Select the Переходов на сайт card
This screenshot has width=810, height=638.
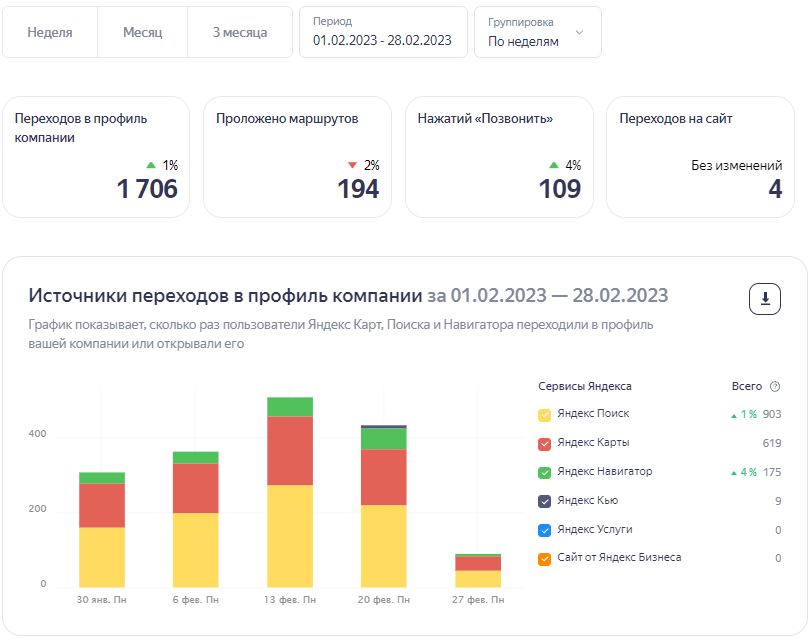point(700,157)
